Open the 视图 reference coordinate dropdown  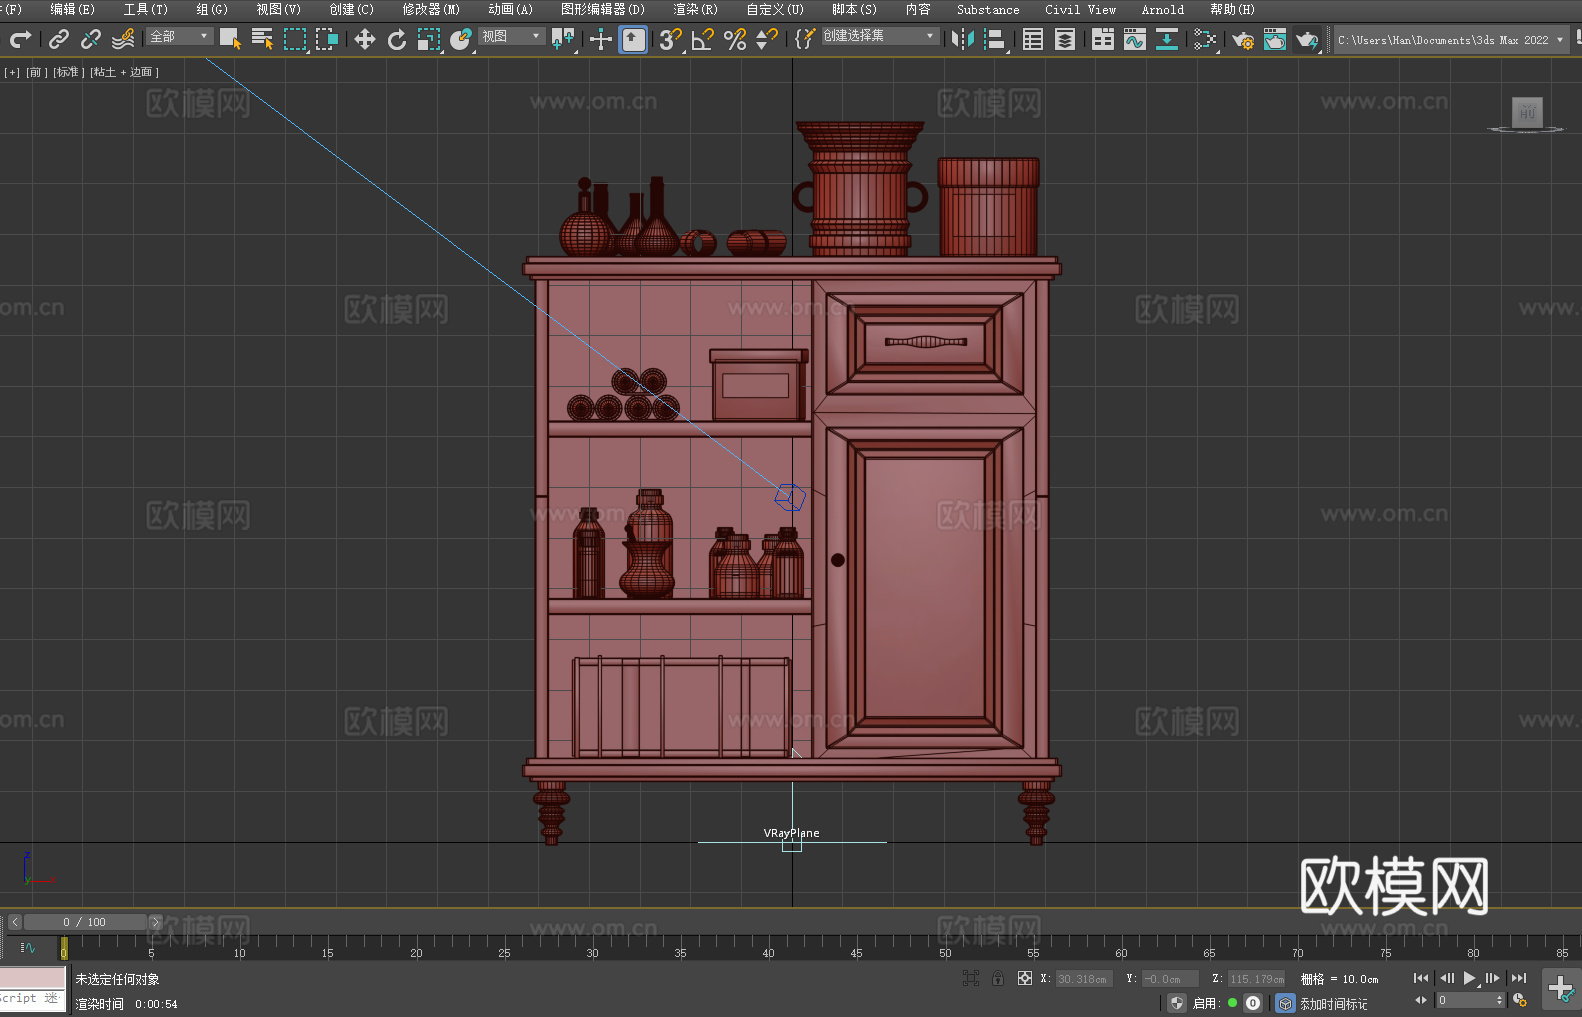pyautogui.click(x=511, y=36)
